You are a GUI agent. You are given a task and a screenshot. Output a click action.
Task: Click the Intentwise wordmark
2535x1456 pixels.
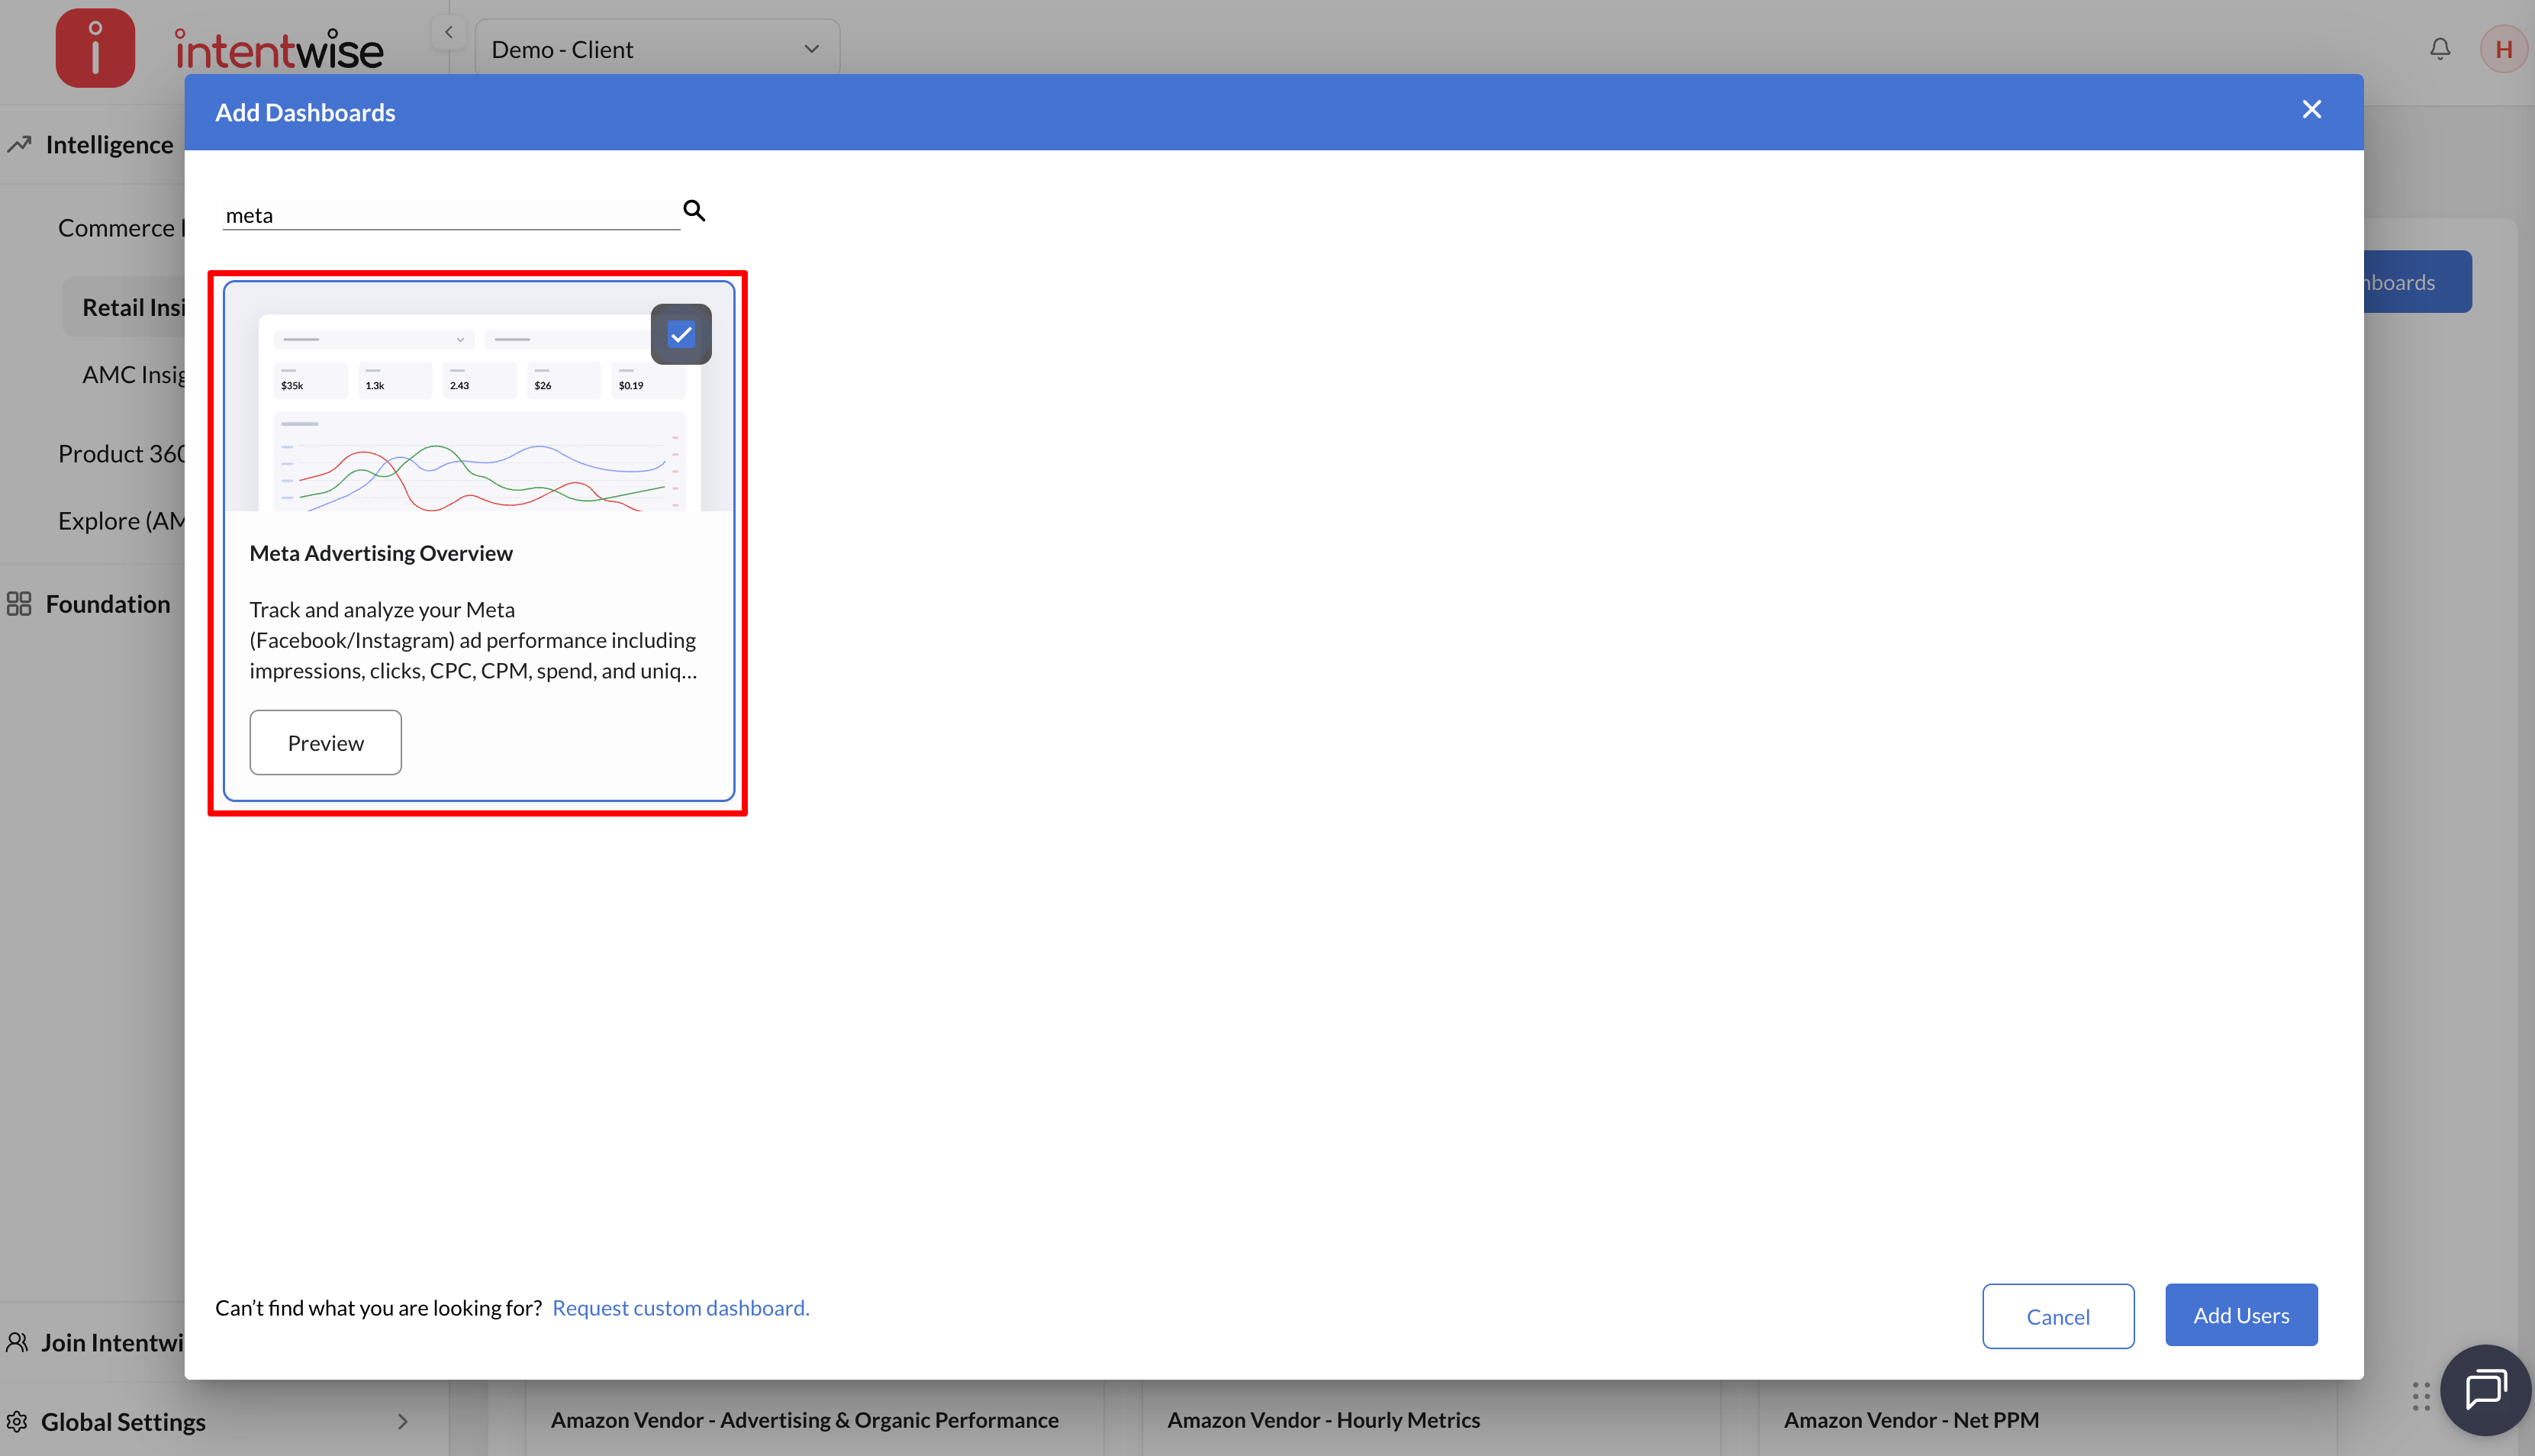(279, 50)
